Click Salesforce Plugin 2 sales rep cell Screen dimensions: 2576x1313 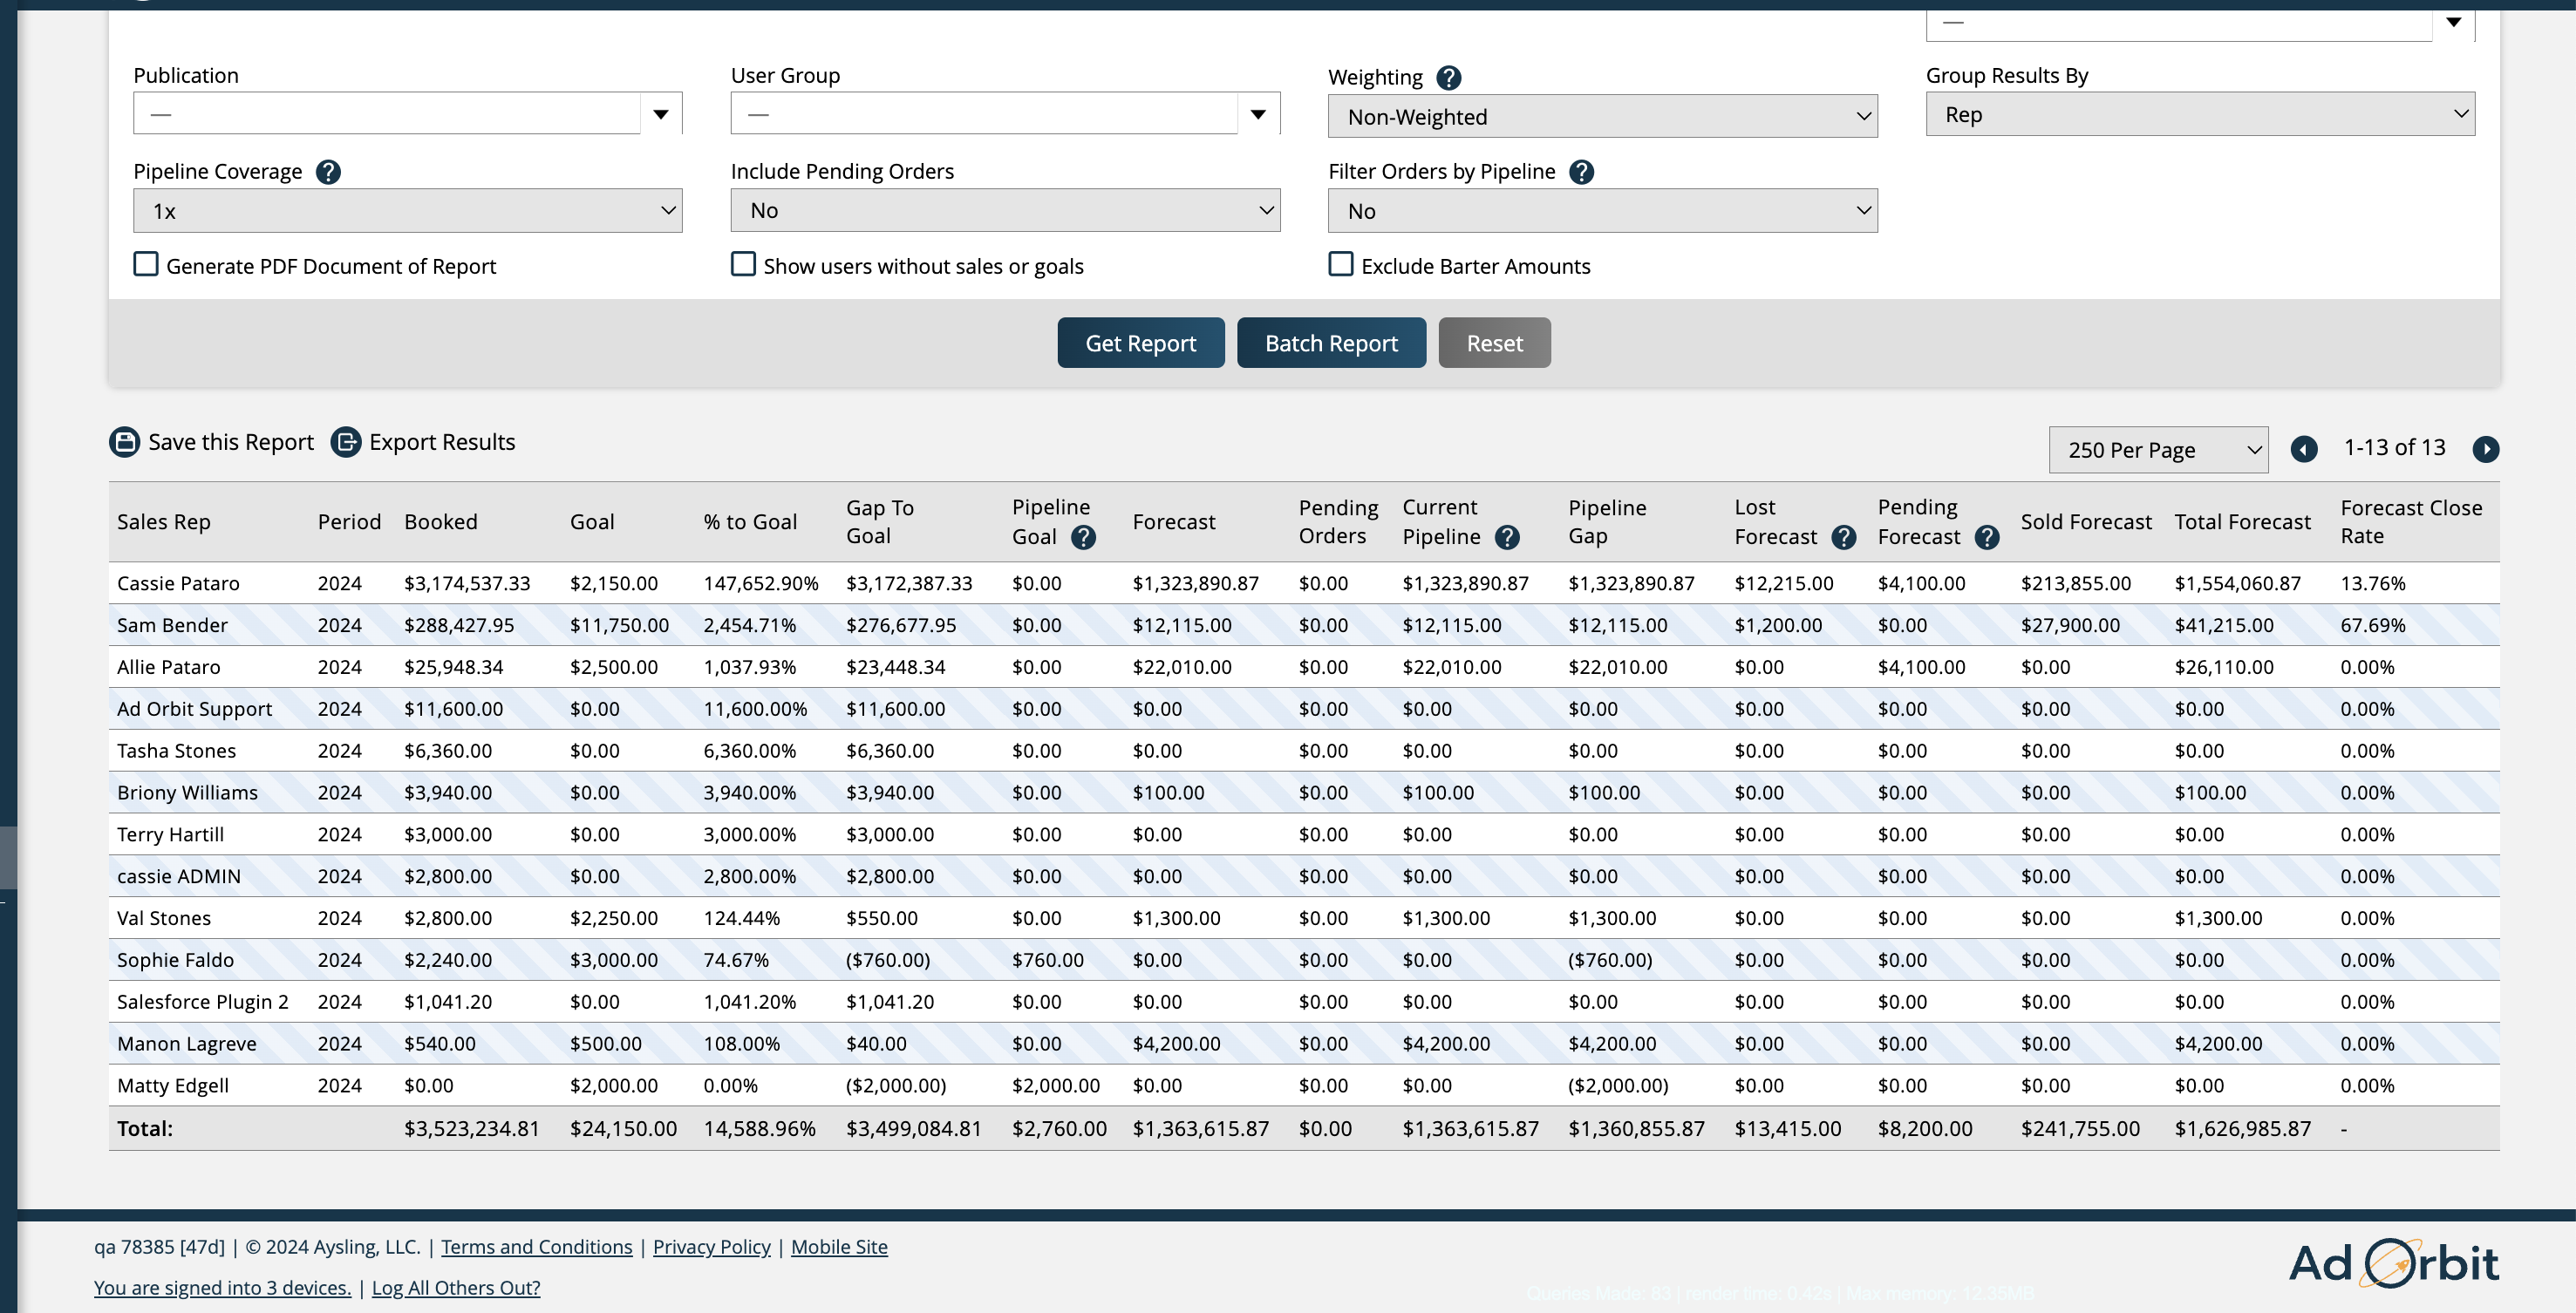point(203,1002)
